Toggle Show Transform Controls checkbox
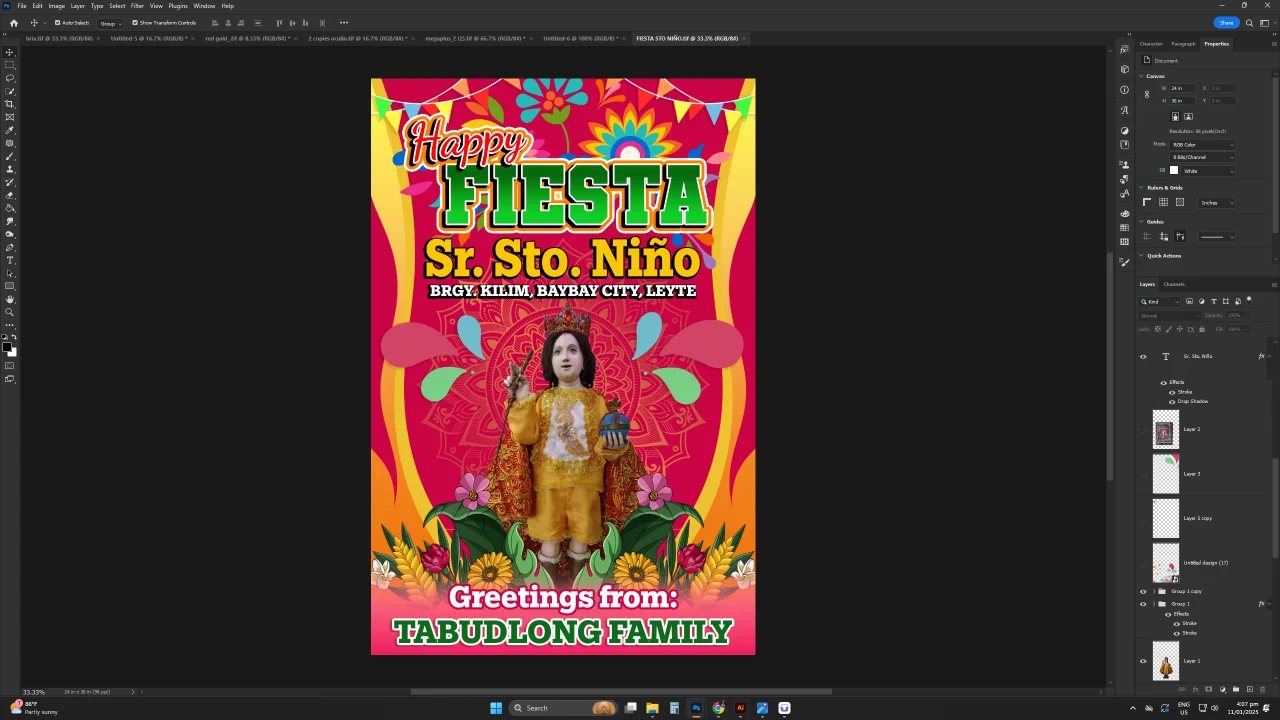The width and height of the screenshot is (1280, 720). (x=135, y=23)
